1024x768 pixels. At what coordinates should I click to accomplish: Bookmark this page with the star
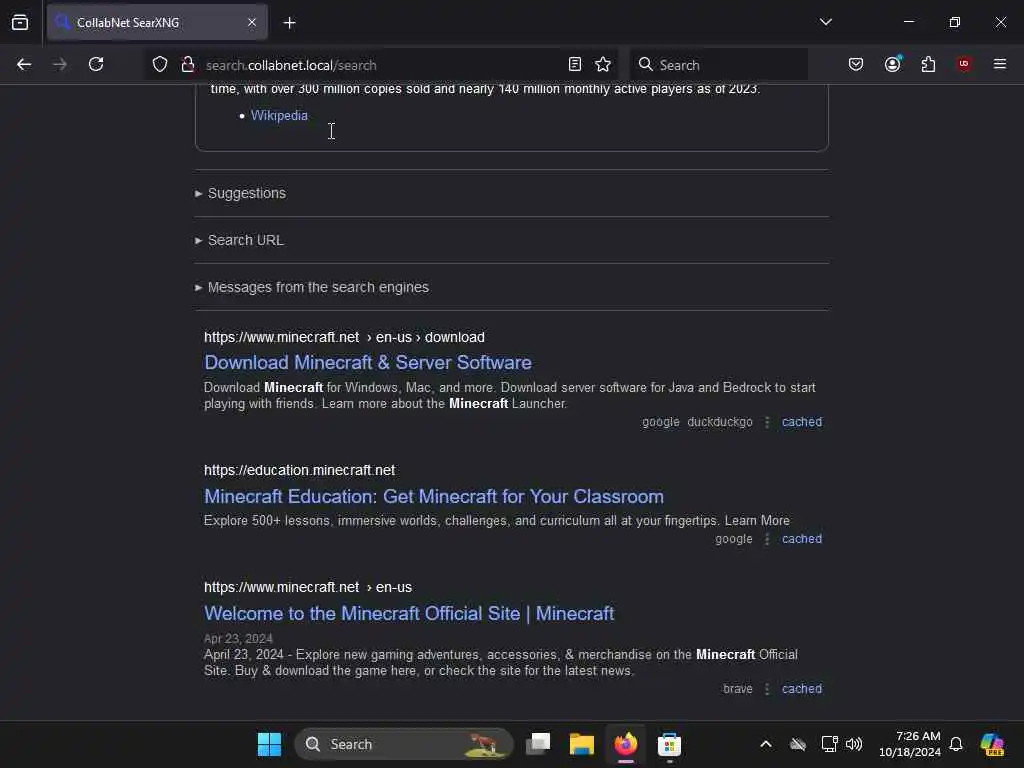(603, 64)
